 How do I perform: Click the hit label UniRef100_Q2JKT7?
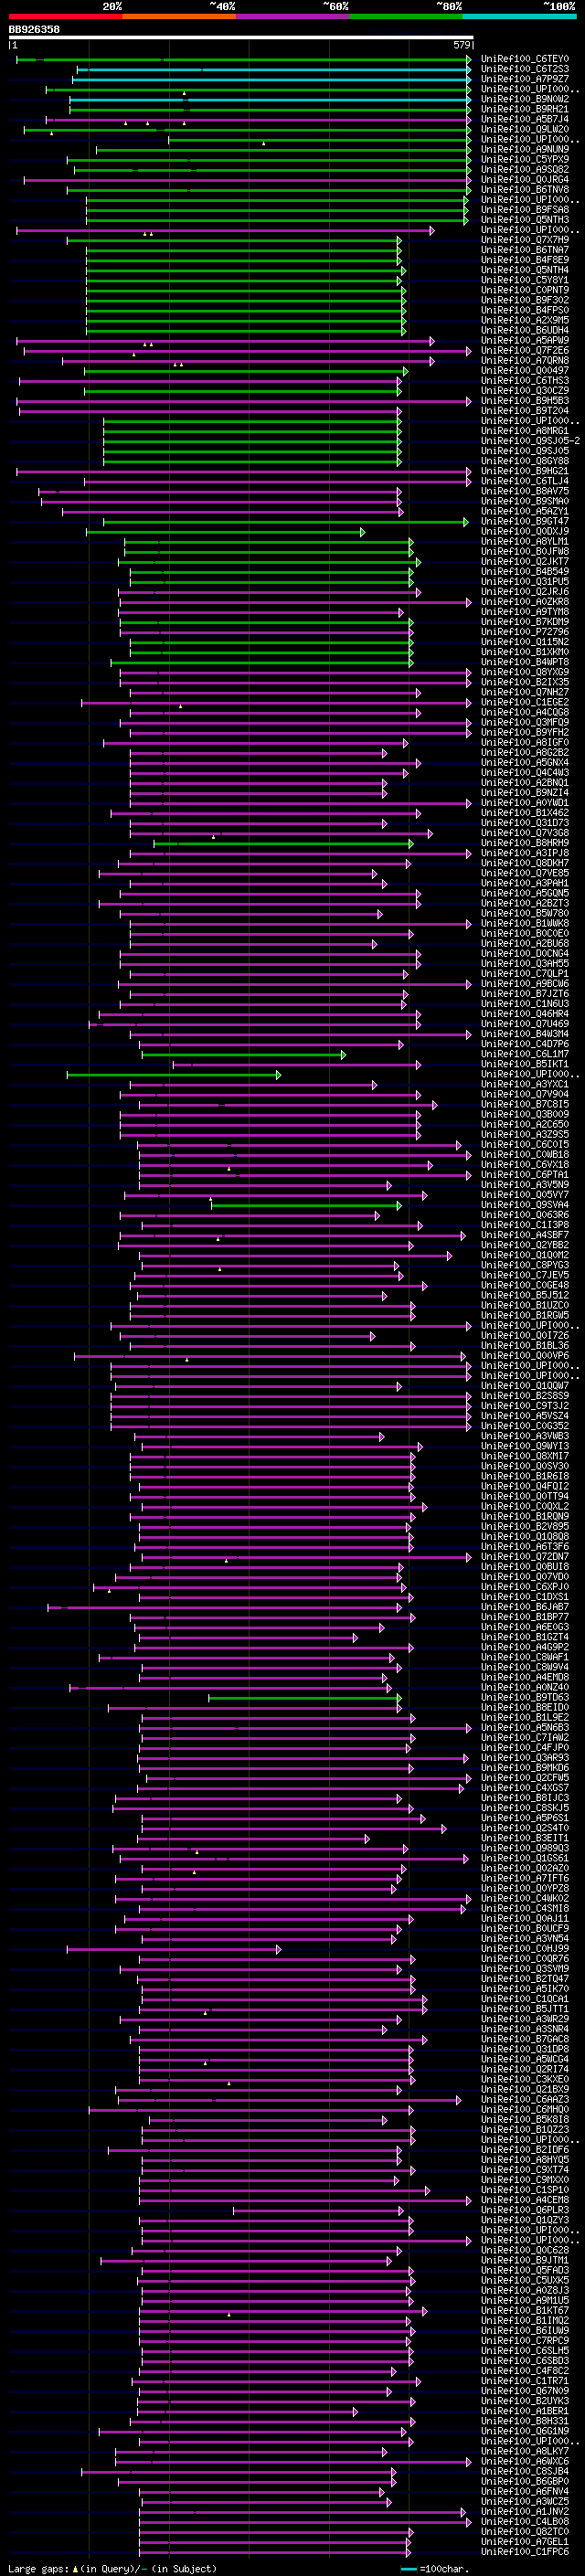[524, 561]
